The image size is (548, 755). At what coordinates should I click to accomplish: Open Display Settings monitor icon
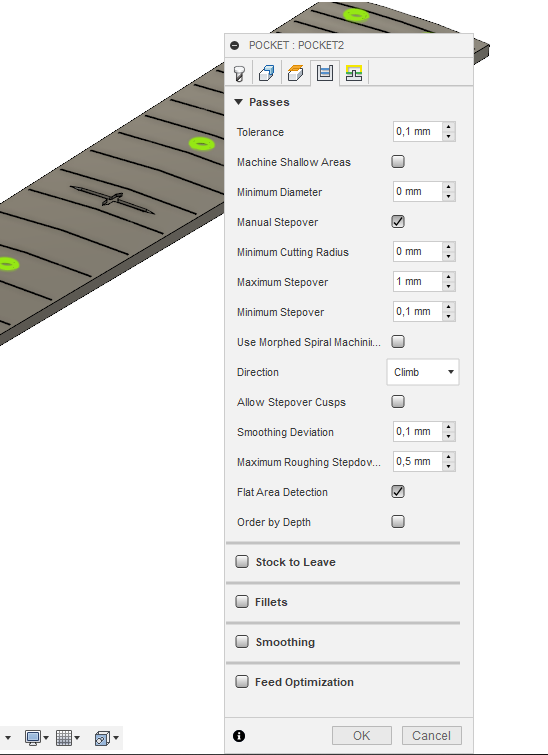point(37,738)
